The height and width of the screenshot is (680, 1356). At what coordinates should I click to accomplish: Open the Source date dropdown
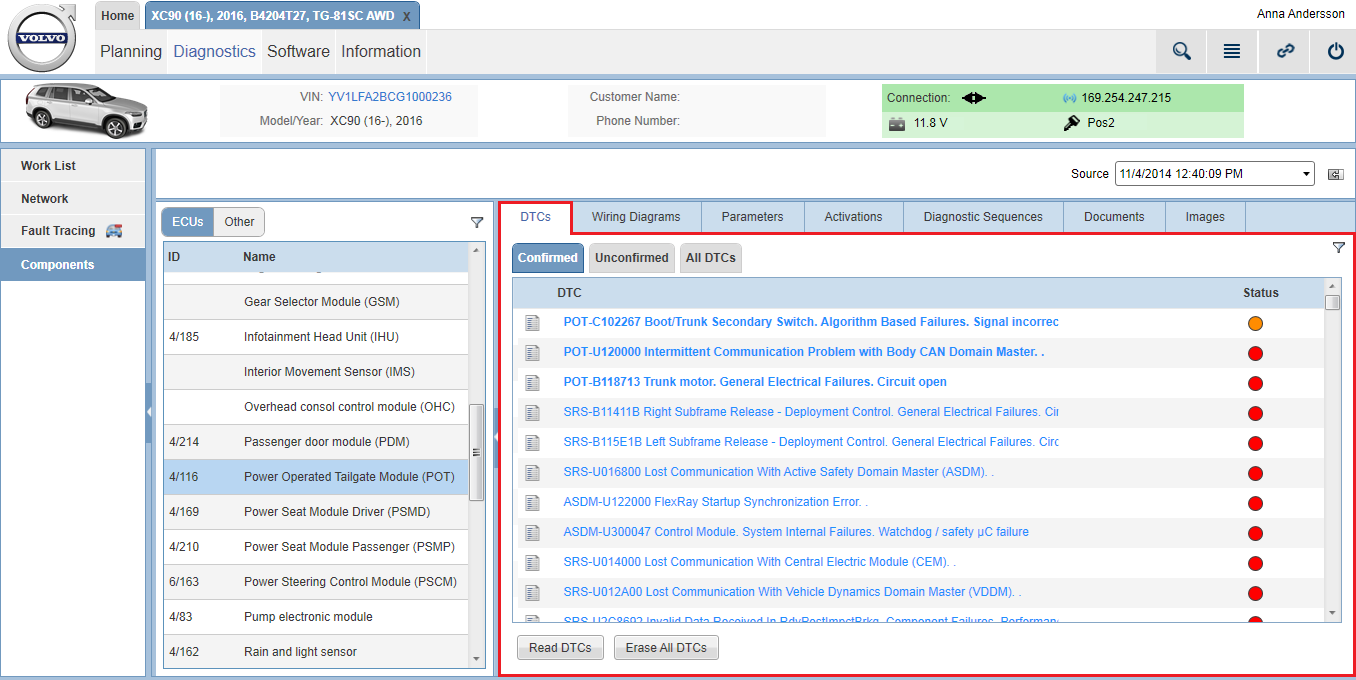point(1215,173)
